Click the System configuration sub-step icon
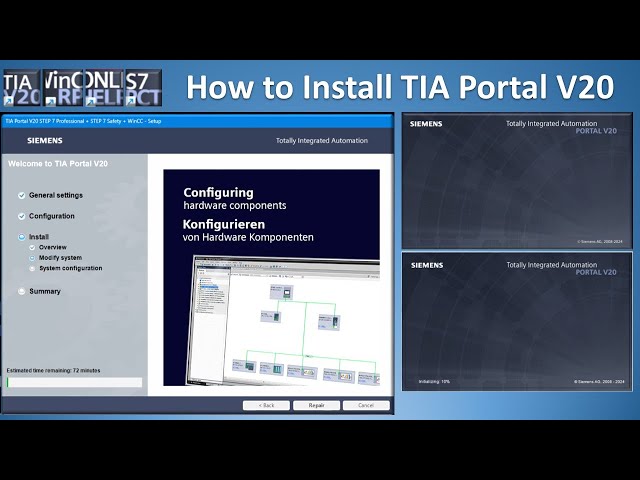 [x=32, y=269]
